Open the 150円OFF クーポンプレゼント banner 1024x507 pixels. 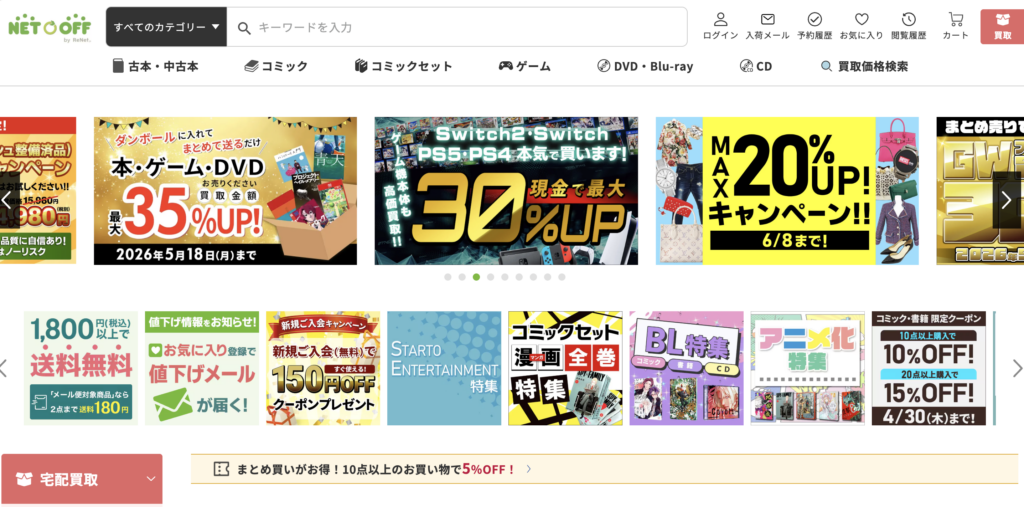tap(323, 368)
